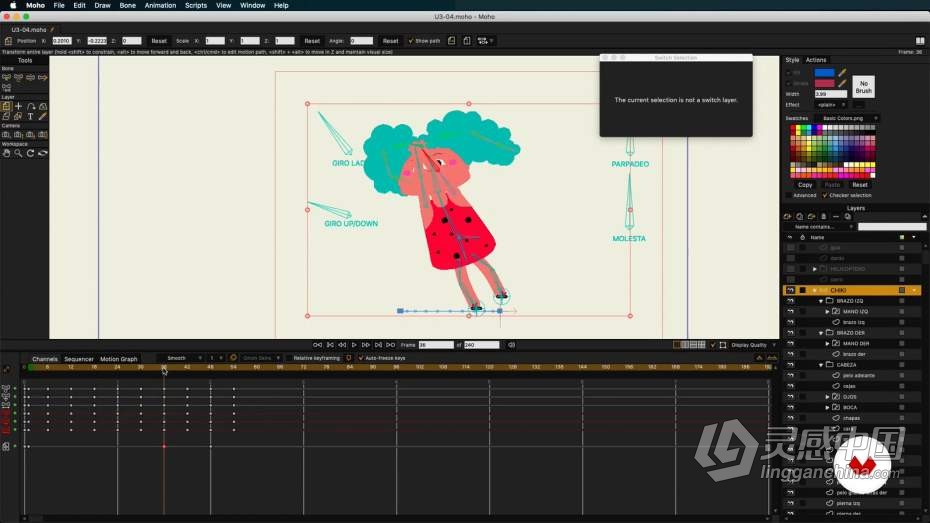Hide the BRAZO IZQ layer
Screen dimensions: 930x523
(790, 301)
